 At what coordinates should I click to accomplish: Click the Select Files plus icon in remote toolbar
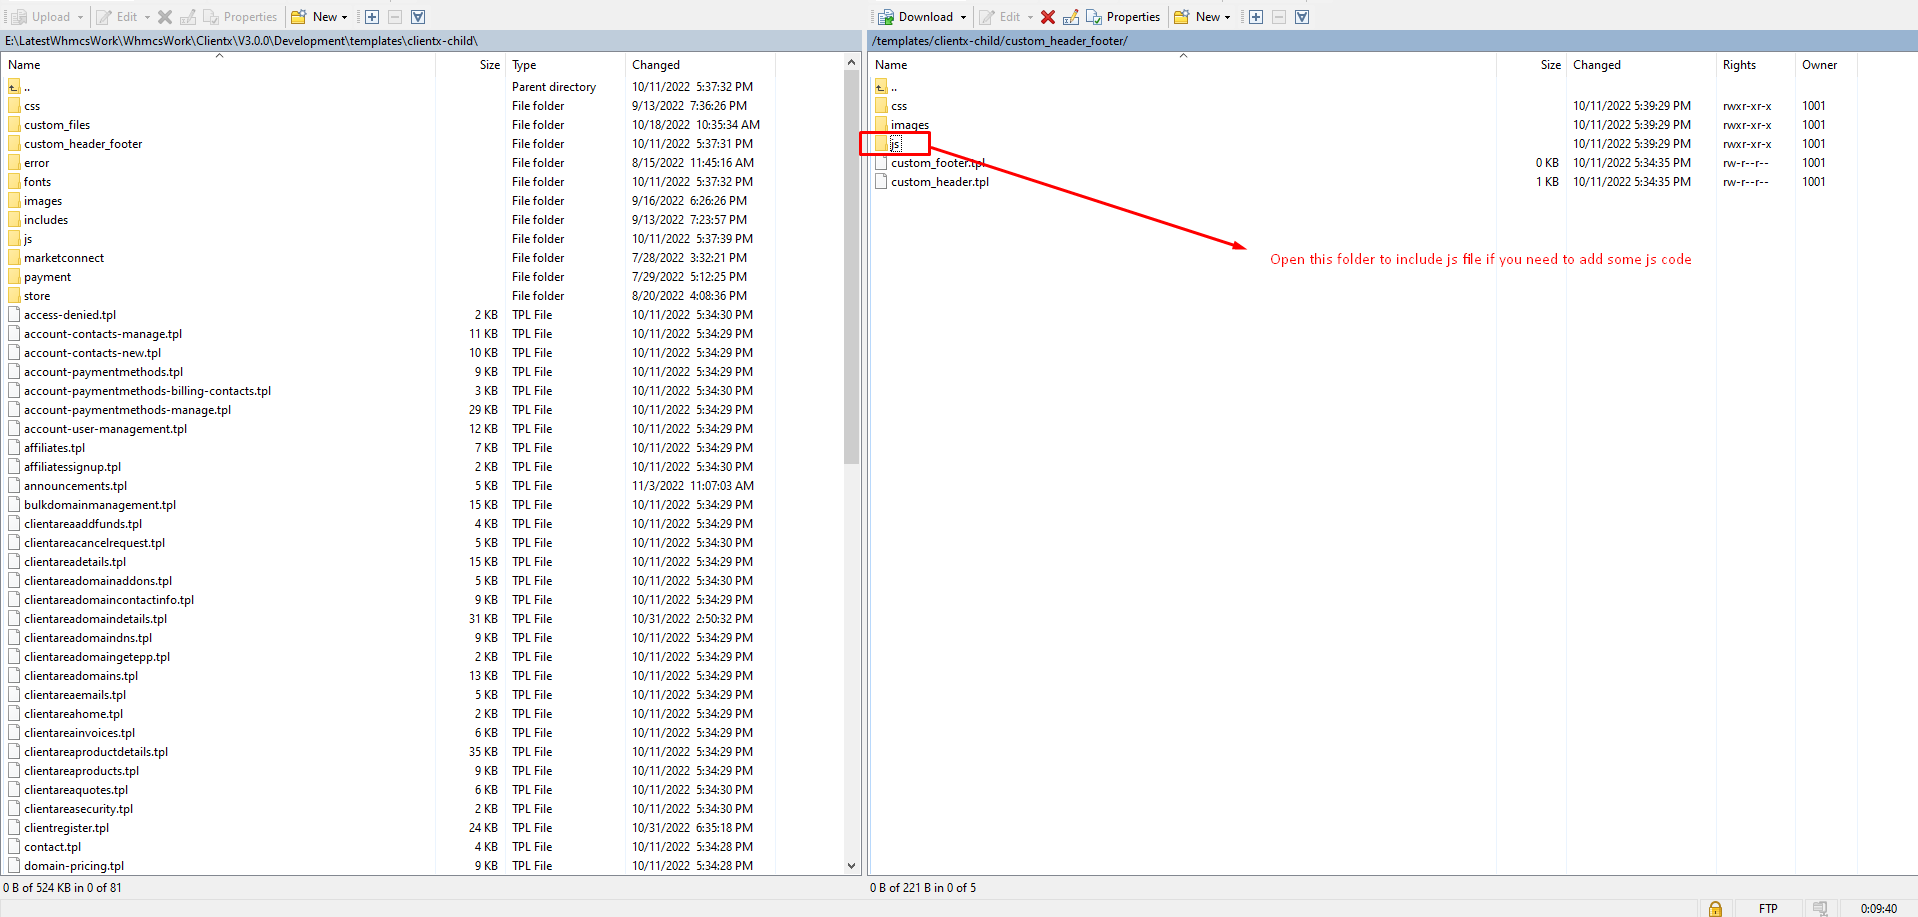point(1256,17)
